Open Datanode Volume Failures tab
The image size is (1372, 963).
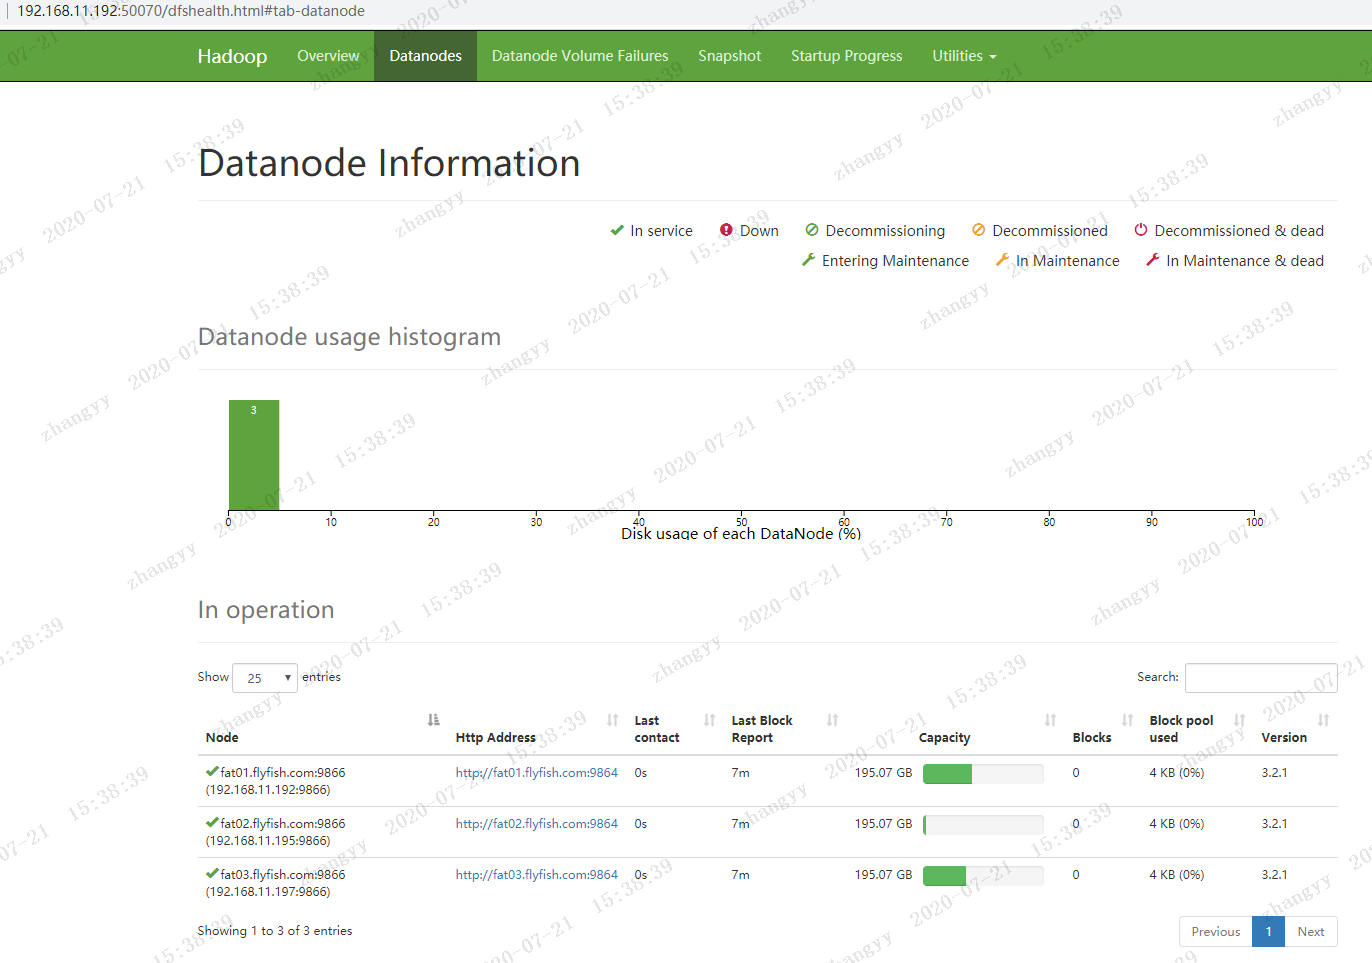(x=580, y=56)
